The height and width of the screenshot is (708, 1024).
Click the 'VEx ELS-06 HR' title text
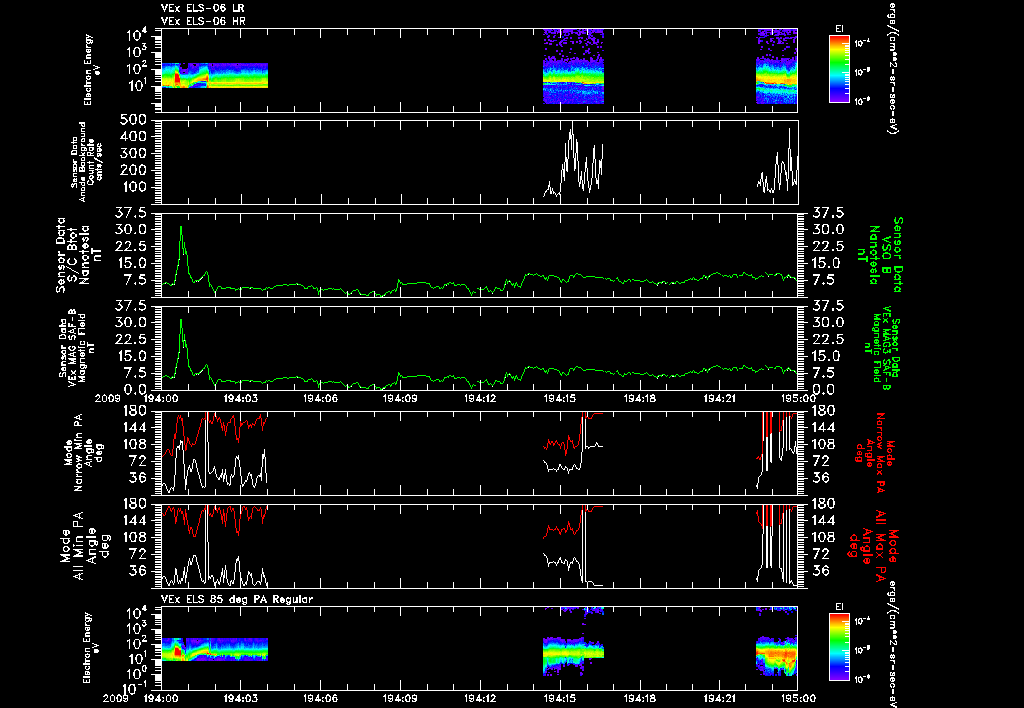203,22
